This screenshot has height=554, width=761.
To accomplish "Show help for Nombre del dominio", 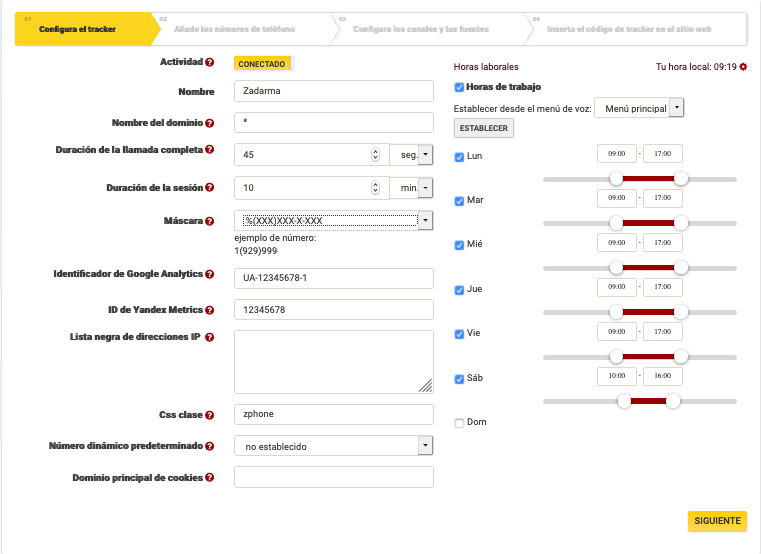I will 209,123.
